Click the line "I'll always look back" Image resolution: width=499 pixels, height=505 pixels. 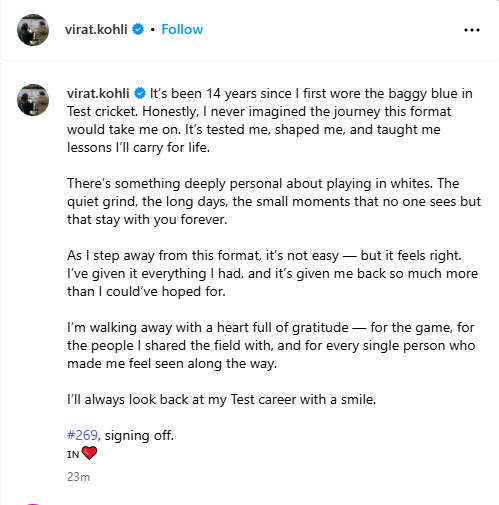[221, 399]
